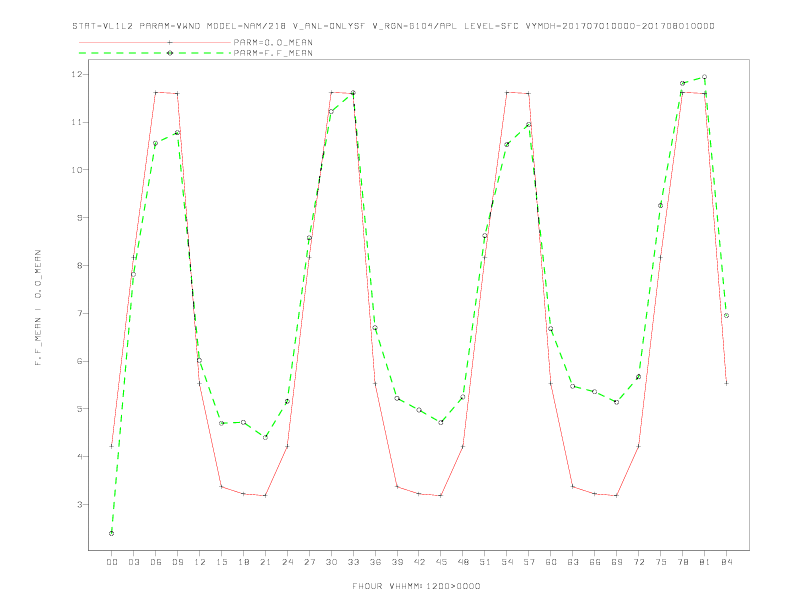Viewport: 792px width, 612px height.
Task: Click x-axis tick label 69
Action: click(x=617, y=562)
